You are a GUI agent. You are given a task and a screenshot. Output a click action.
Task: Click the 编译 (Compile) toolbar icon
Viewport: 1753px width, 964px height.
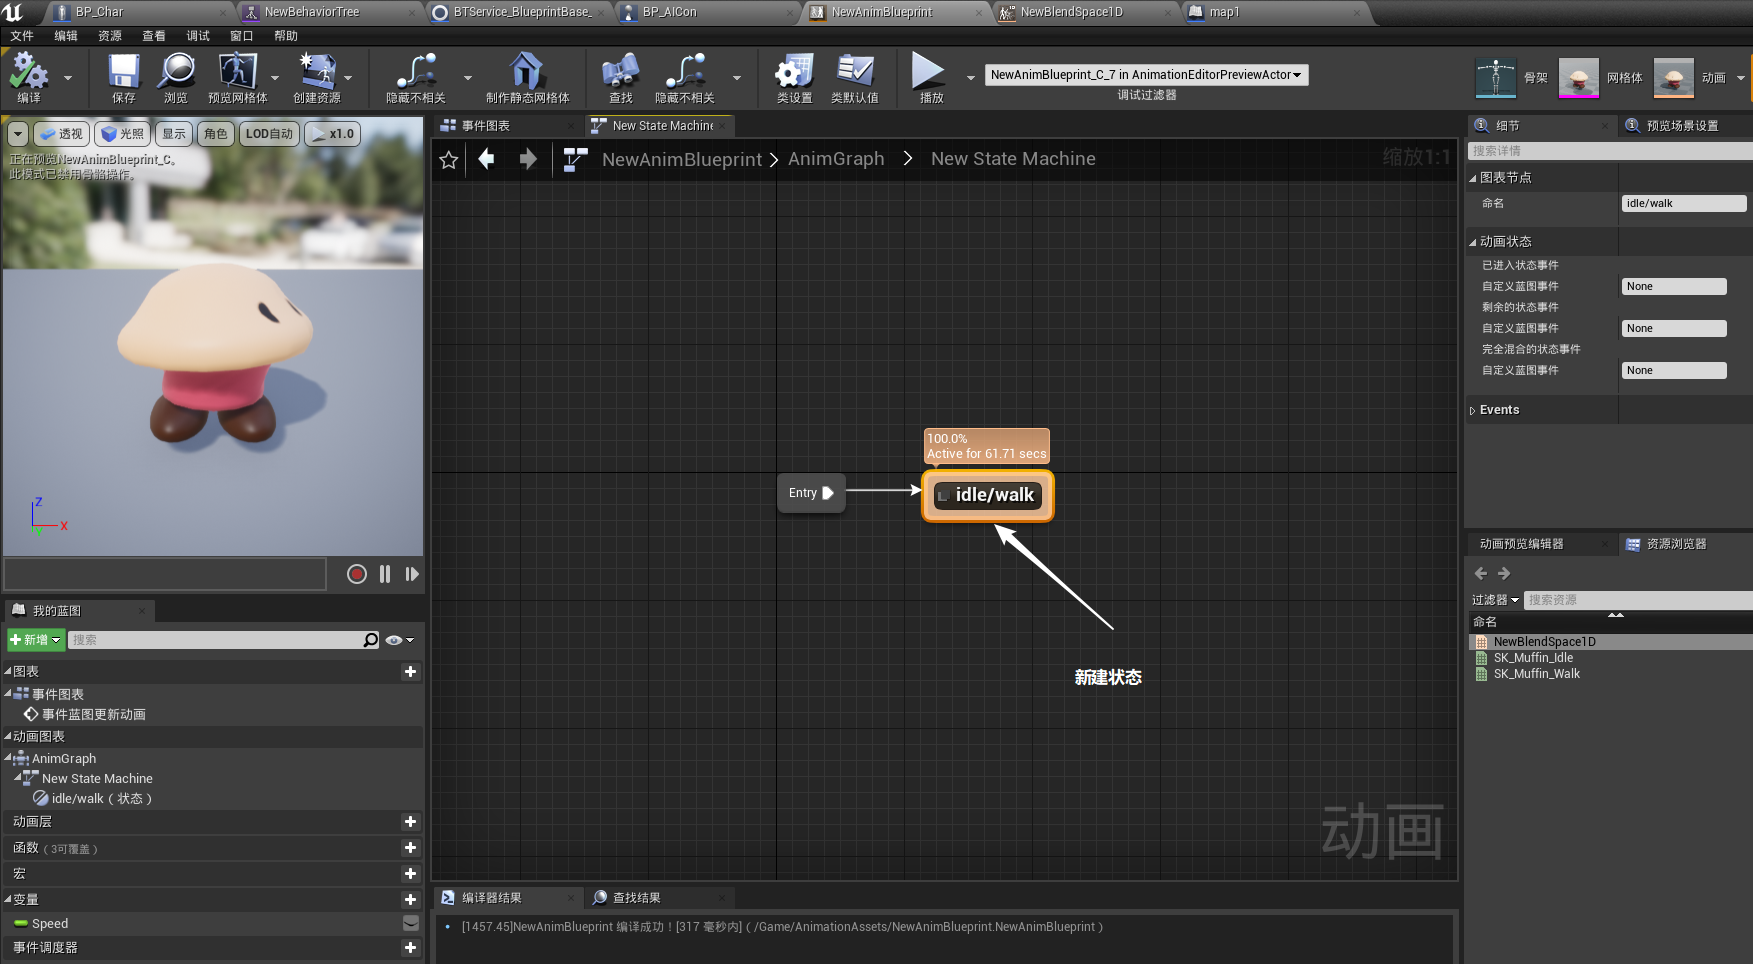29,78
